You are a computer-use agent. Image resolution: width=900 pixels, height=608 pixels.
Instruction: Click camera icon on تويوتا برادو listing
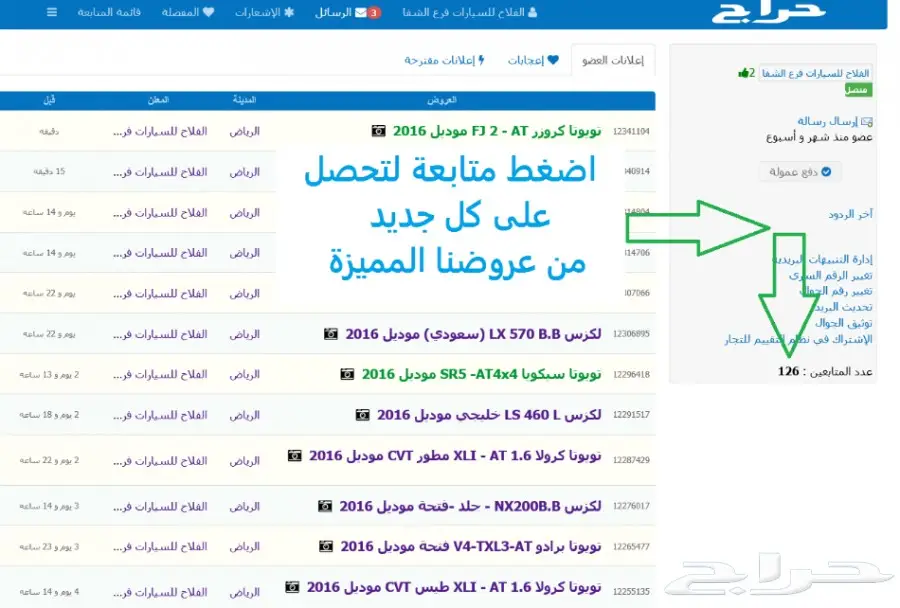[x=326, y=547]
